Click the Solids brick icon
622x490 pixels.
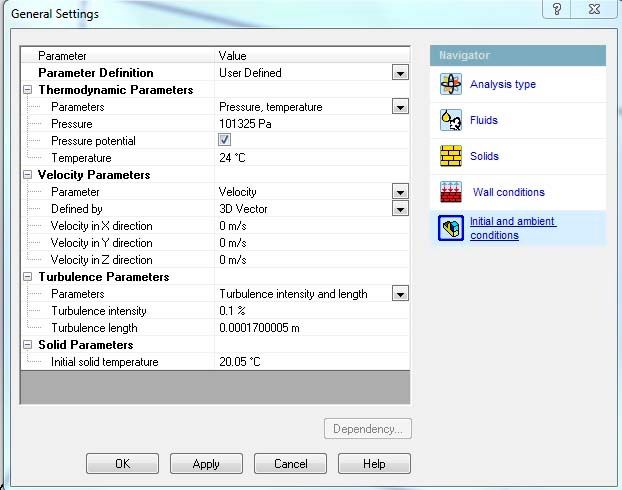click(x=451, y=156)
